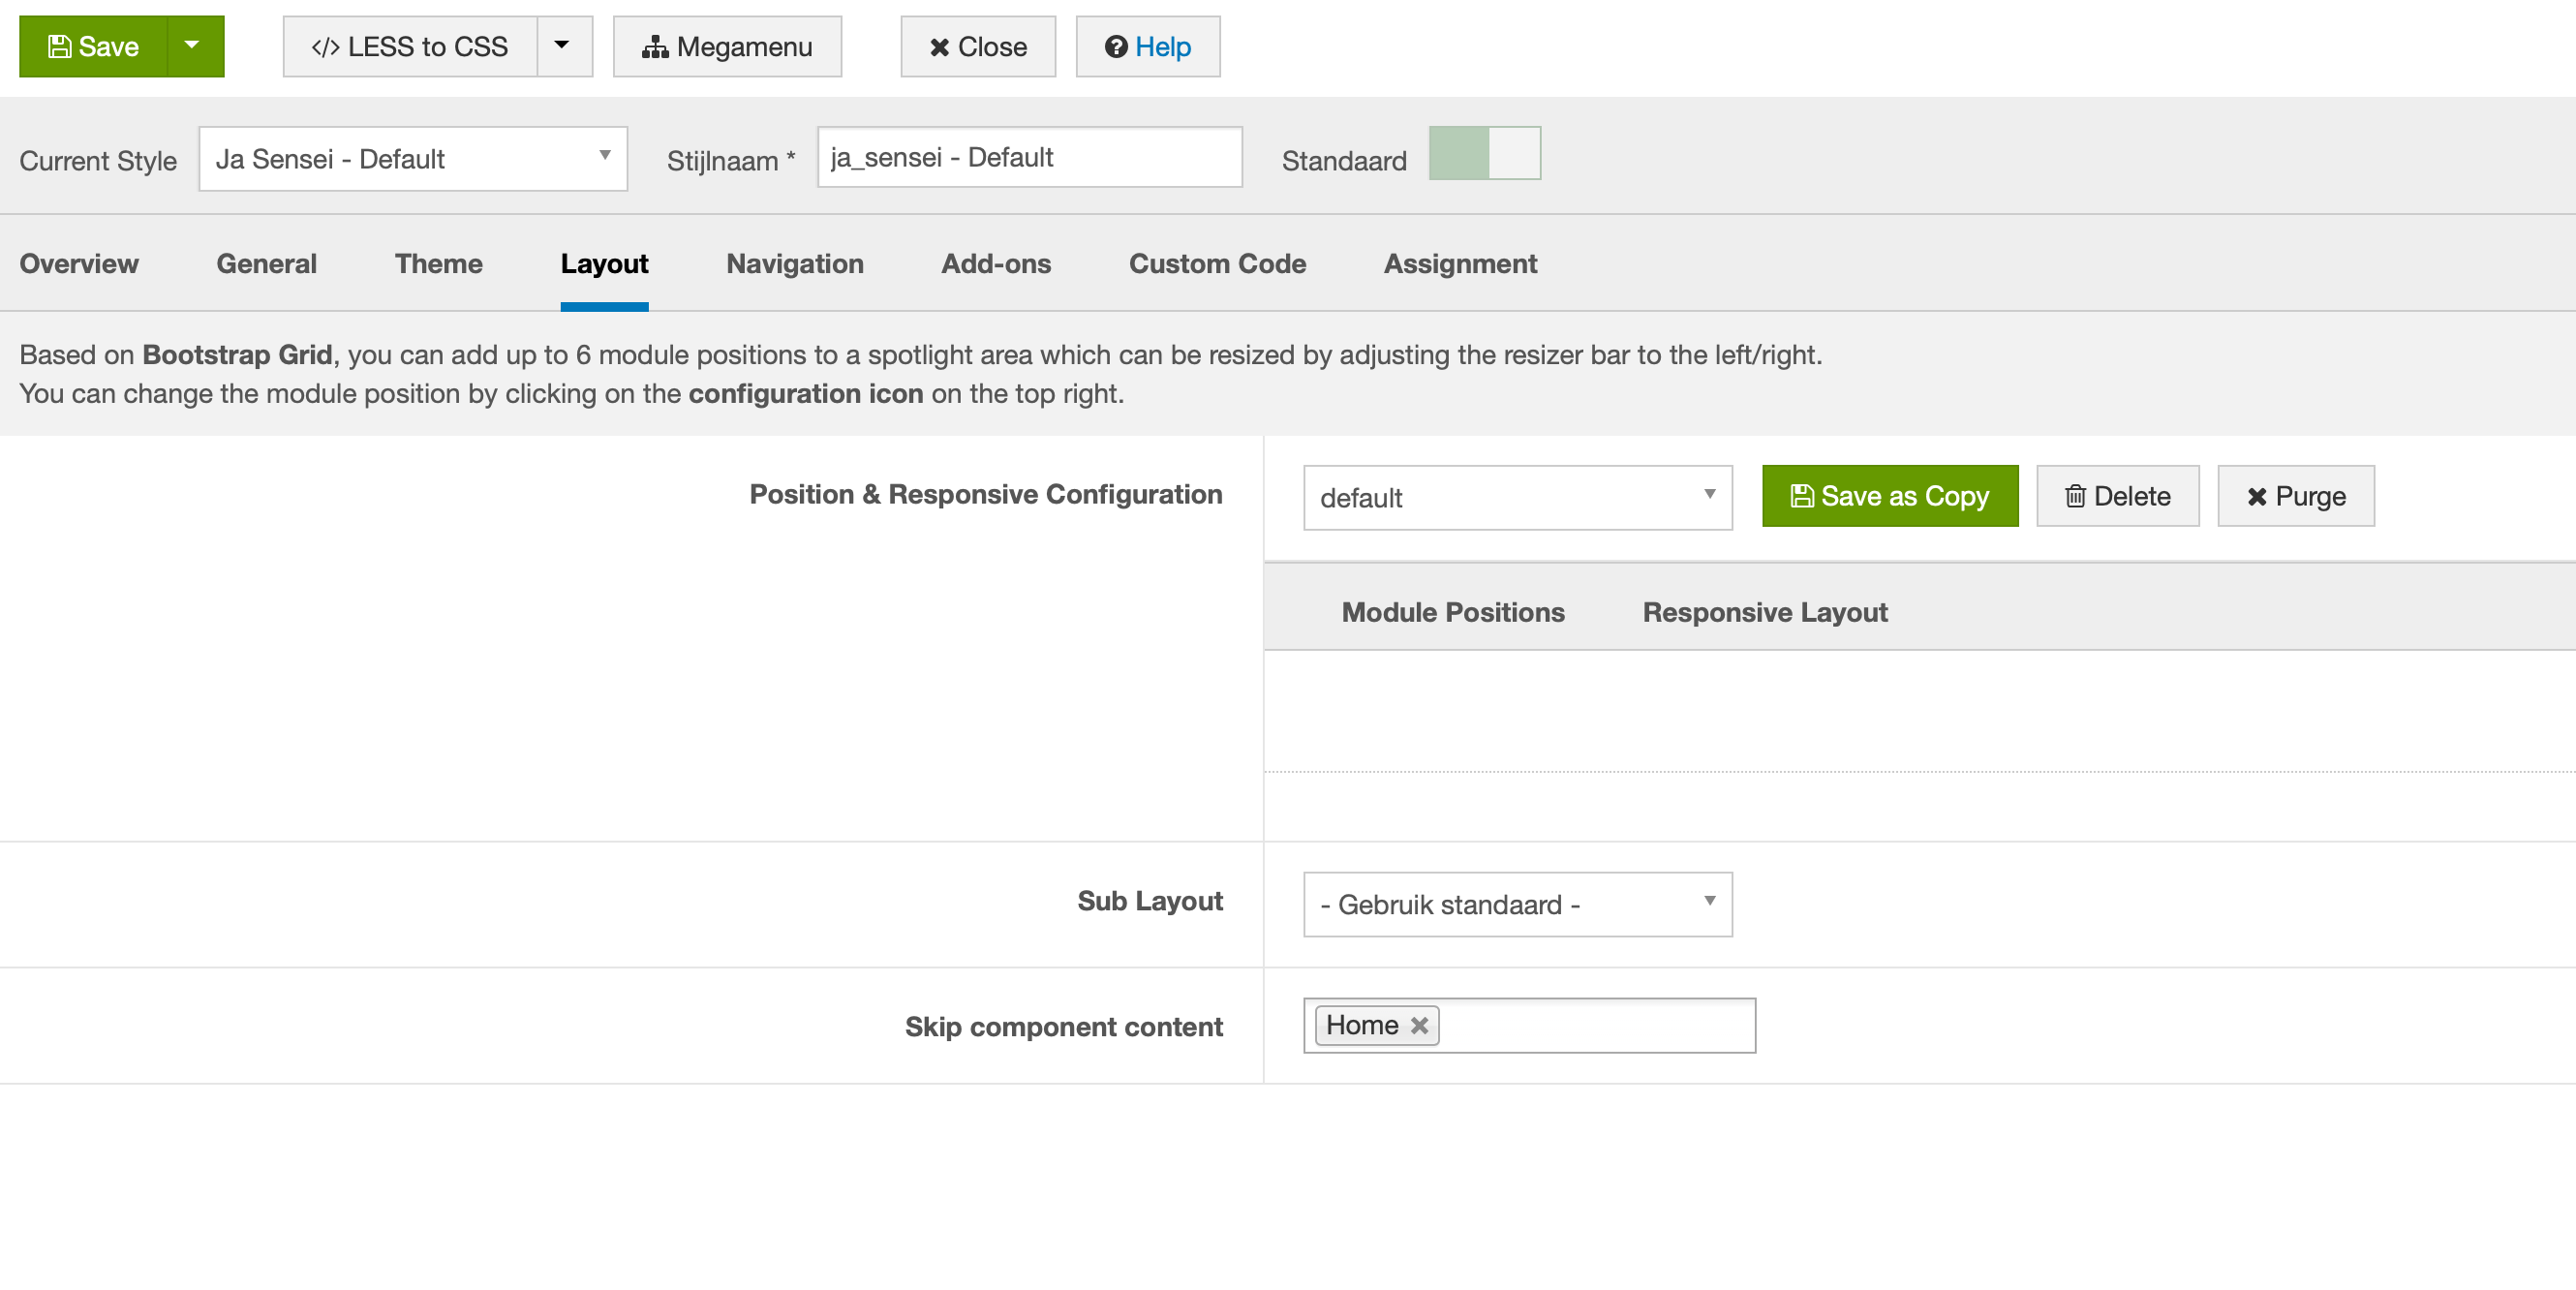This screenshot has height=1290, width=2576.
Task: Switch to Responsive Layout tab
Action: point(1764,612)
